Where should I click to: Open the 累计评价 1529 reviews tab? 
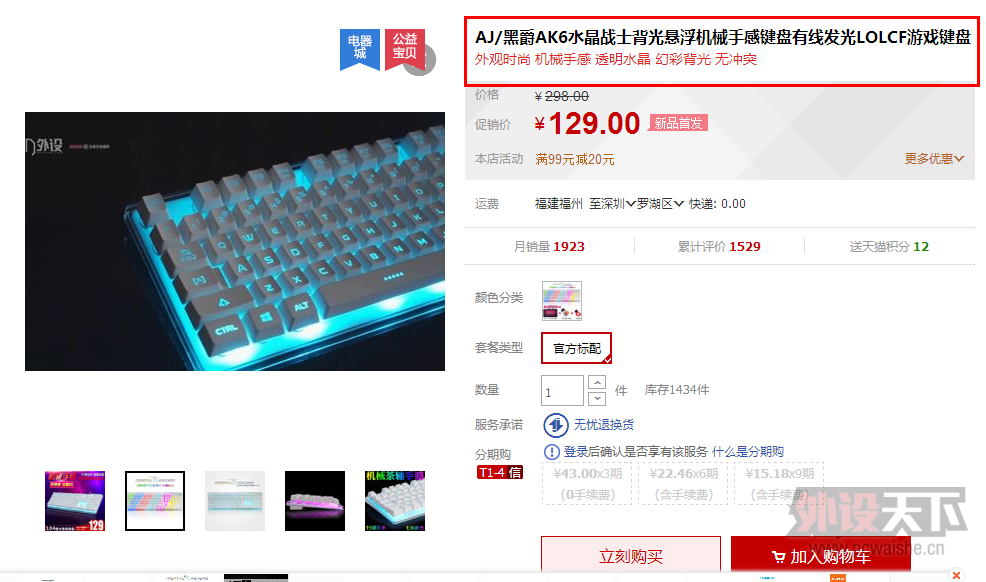tap(719, 246)
